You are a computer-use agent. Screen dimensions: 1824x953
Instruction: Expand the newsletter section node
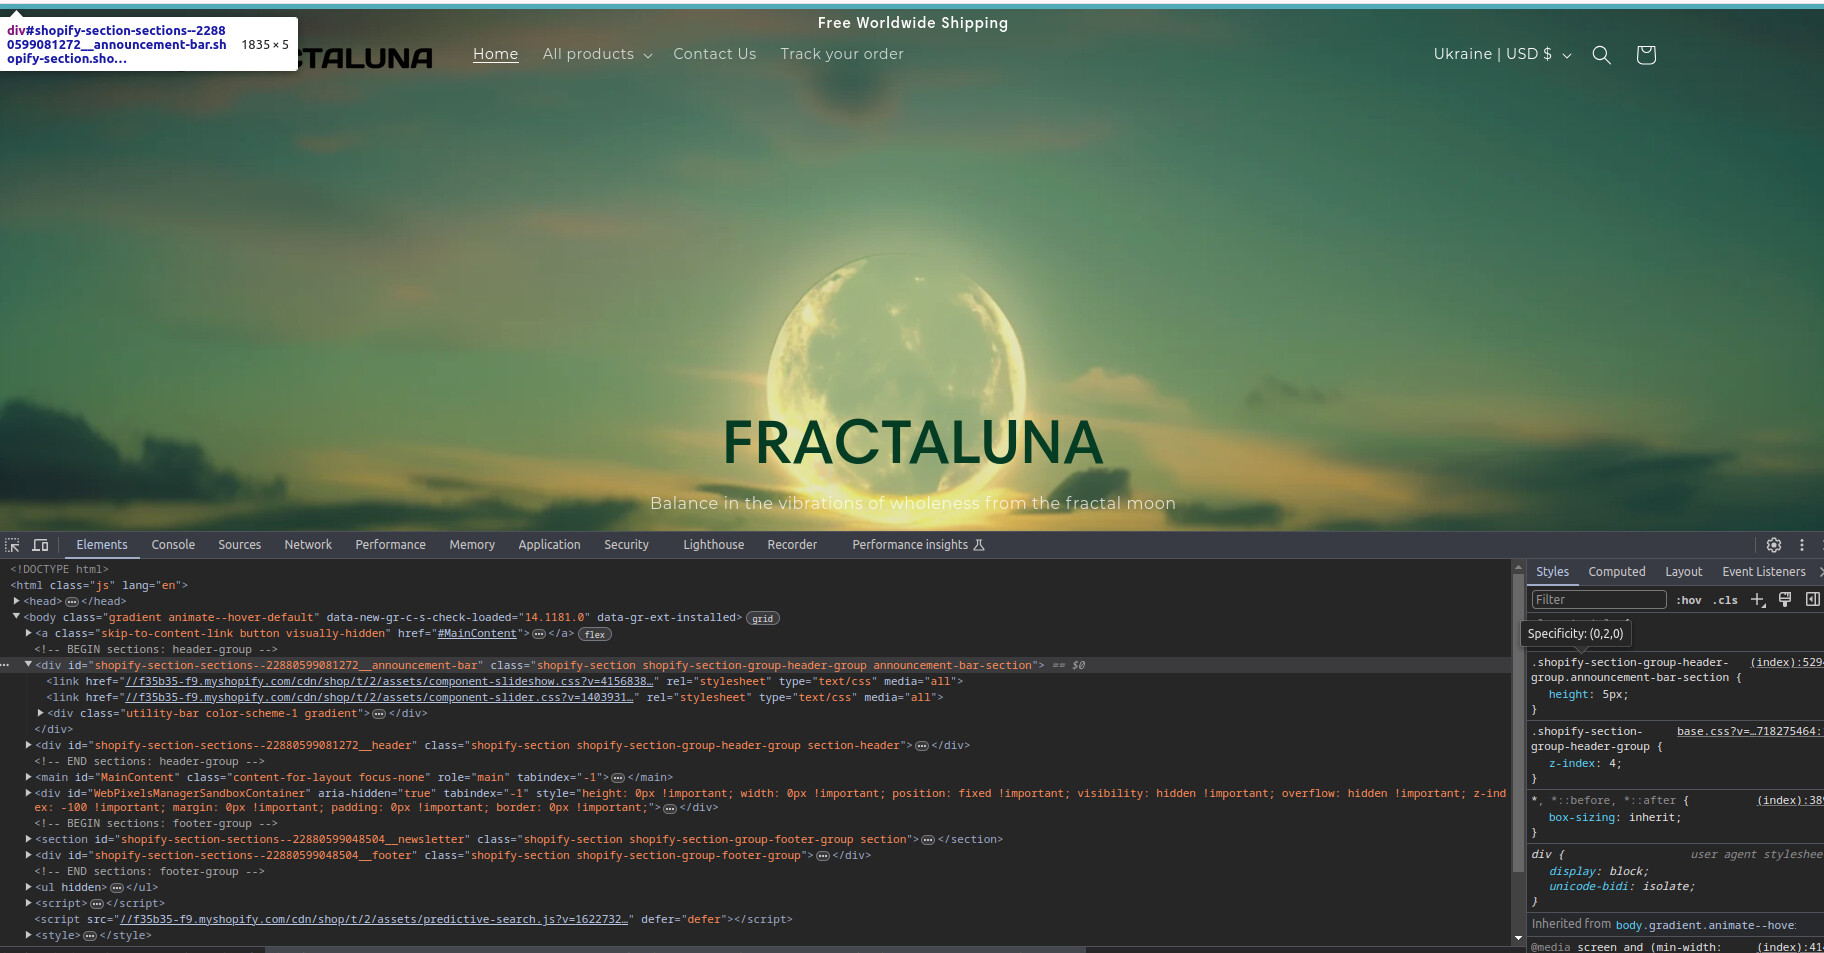click(x=28, y=839)
